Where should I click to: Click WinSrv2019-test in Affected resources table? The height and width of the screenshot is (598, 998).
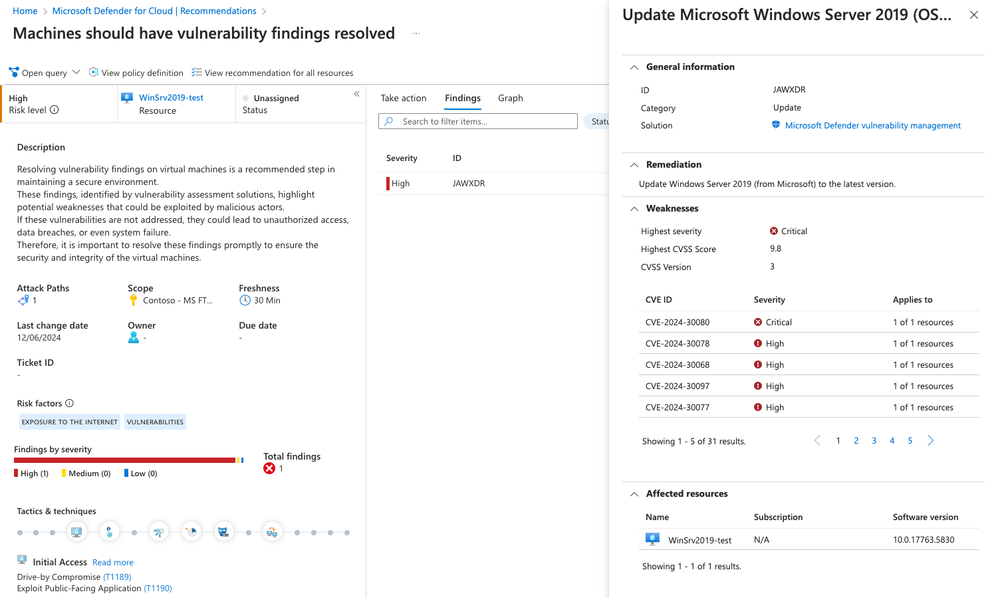[x=699, y=540]
